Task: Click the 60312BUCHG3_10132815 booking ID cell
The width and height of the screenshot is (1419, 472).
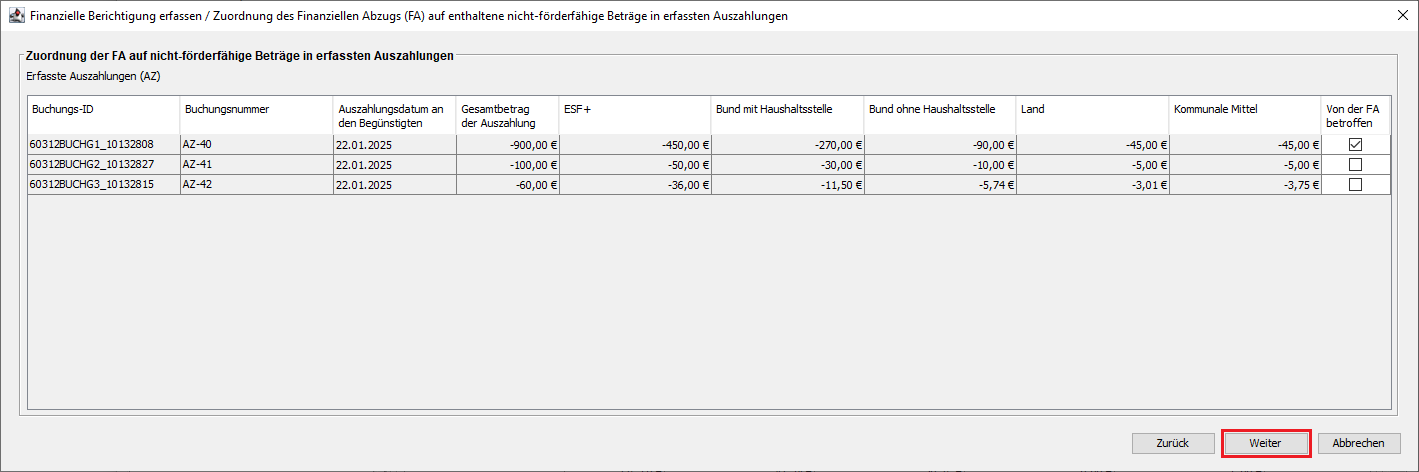Action: pyautogui.click(x=103, y=184)
